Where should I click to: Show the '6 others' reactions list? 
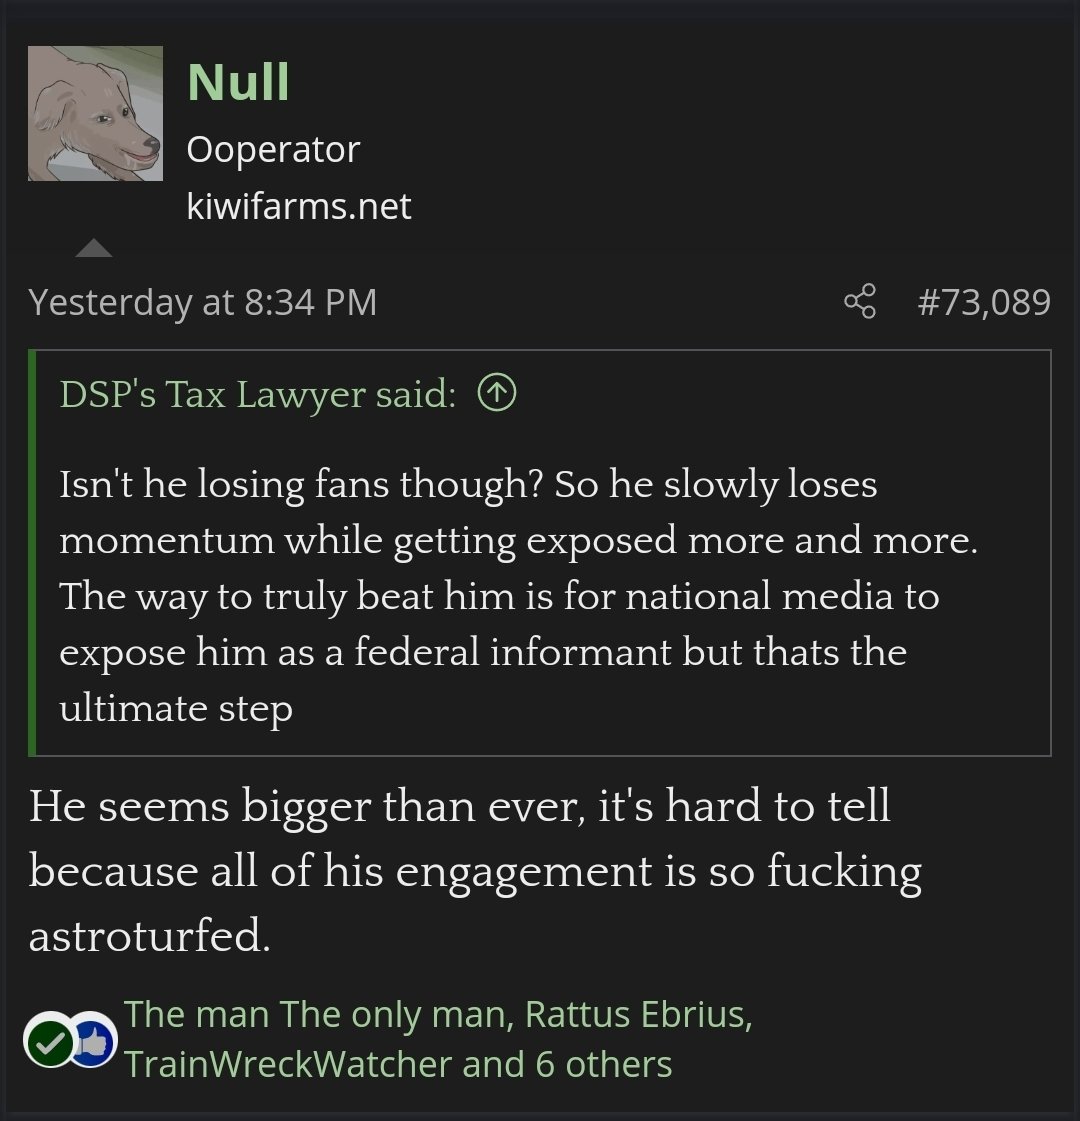click(x=604, y=1064)
